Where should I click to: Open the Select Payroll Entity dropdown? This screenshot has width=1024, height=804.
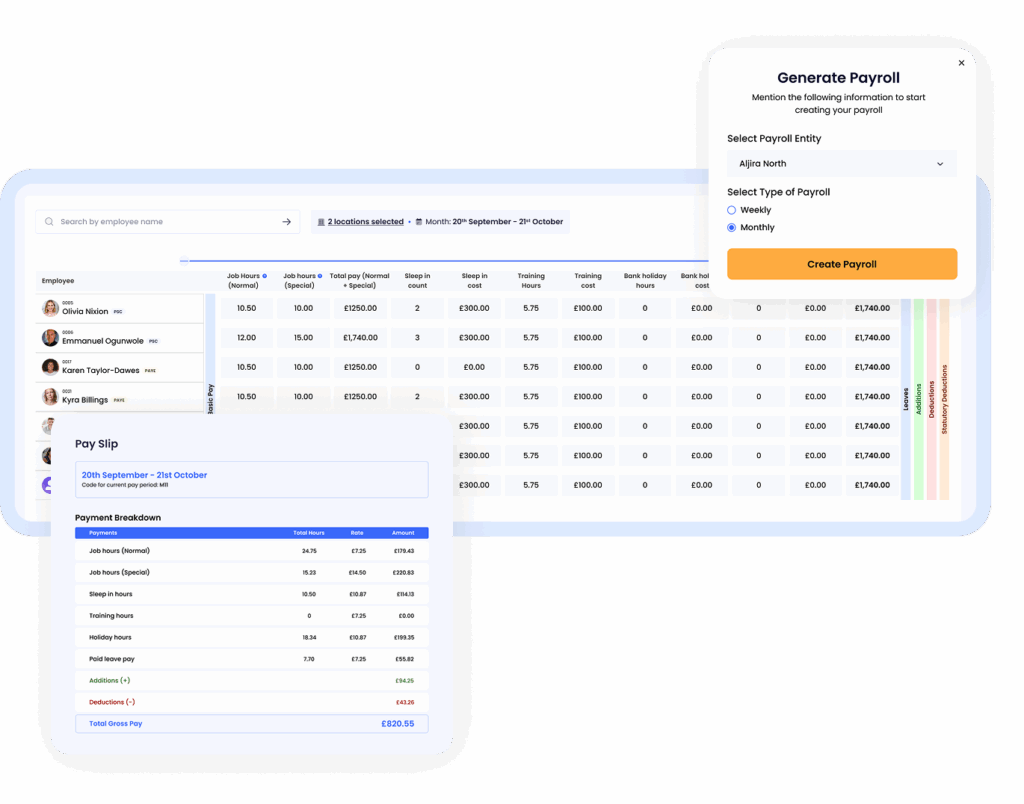841,164
